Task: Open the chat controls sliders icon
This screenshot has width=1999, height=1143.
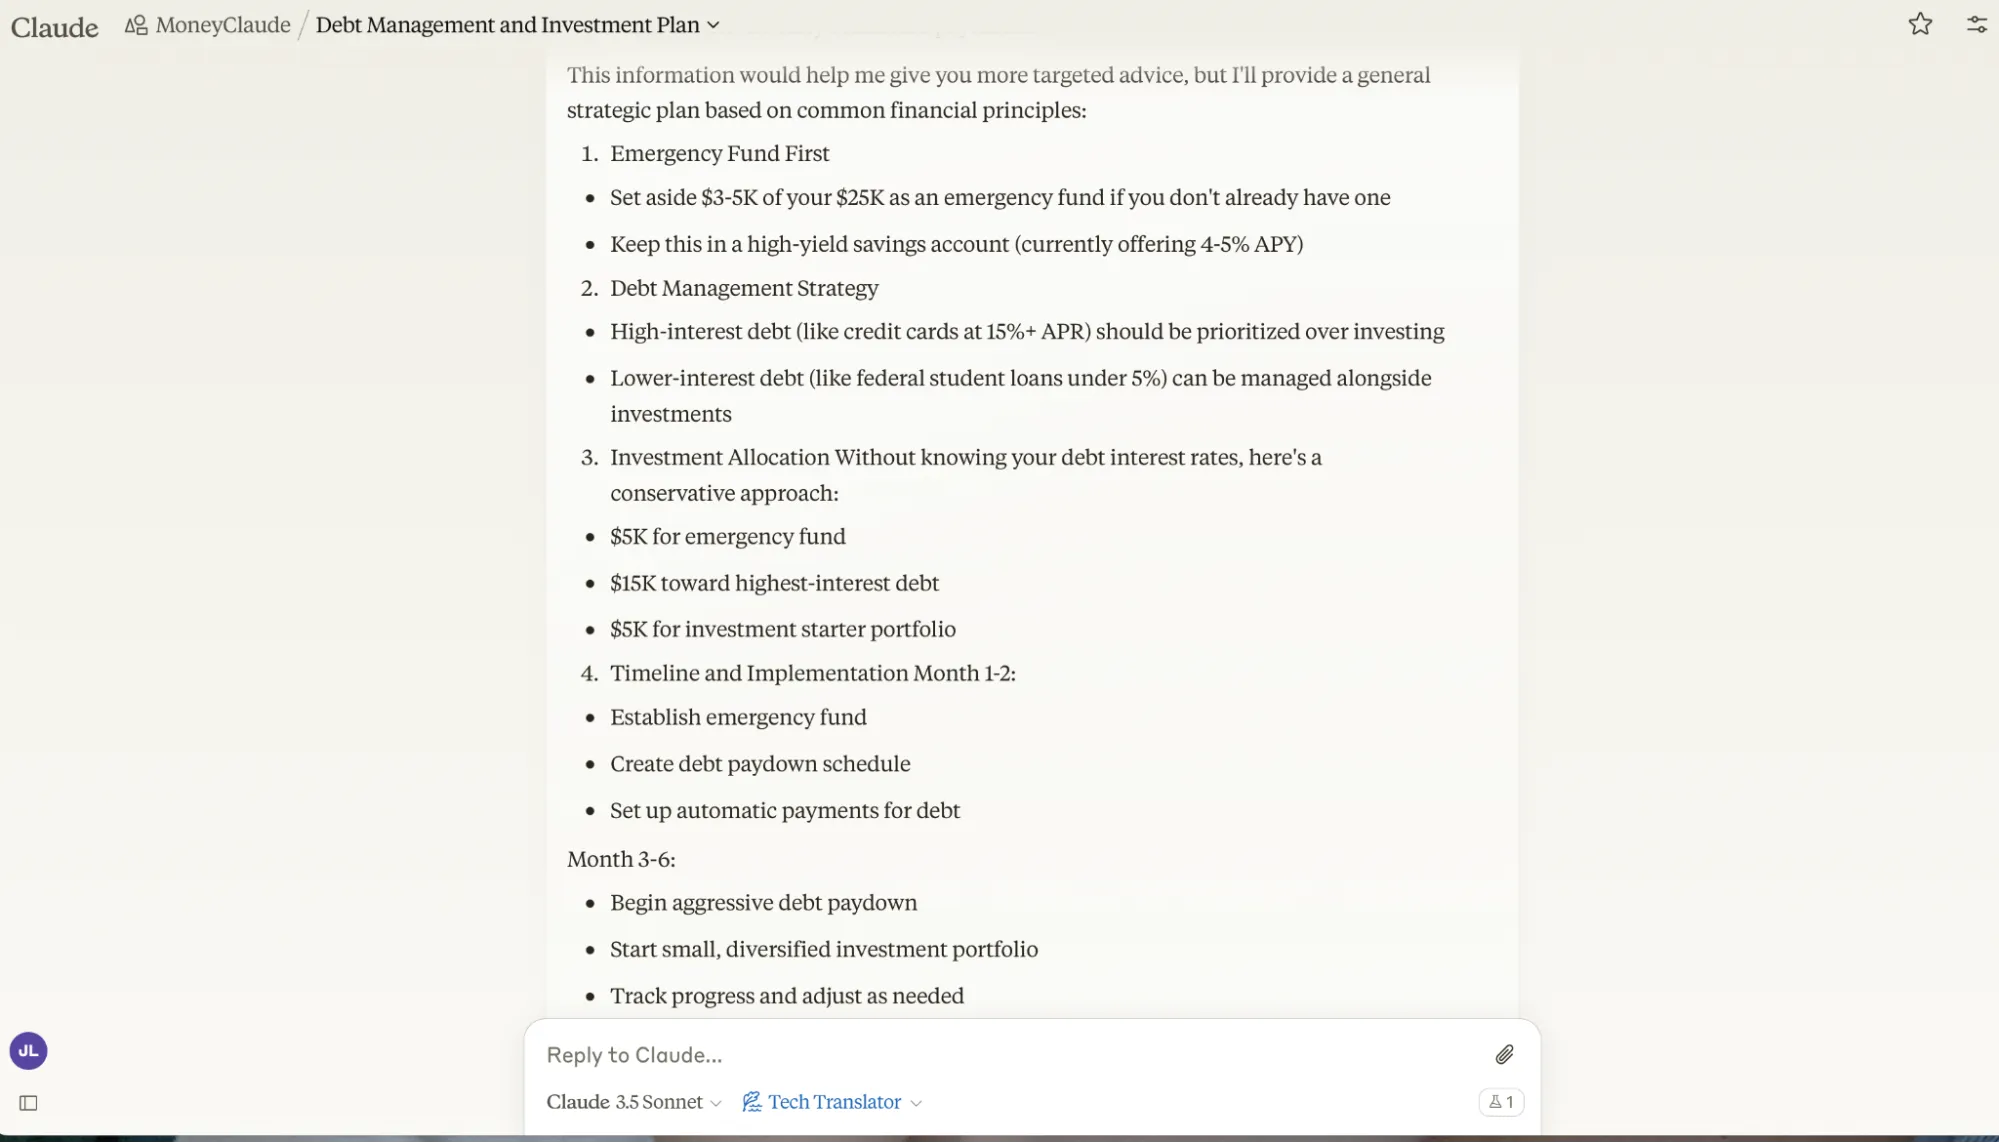Action: [x=1976, y=25]
